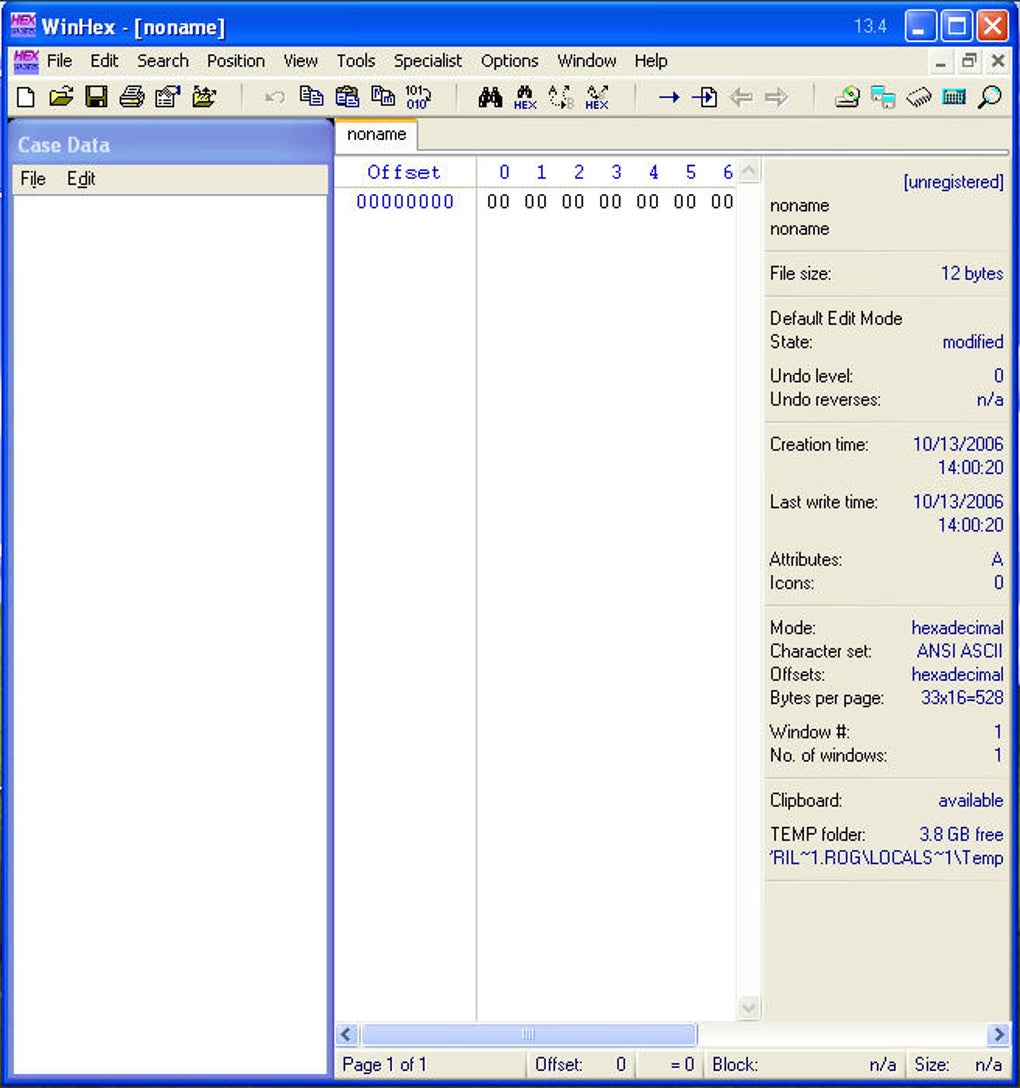
Task: Click the Paste into new file icon
Action: [x=382, y=96]
